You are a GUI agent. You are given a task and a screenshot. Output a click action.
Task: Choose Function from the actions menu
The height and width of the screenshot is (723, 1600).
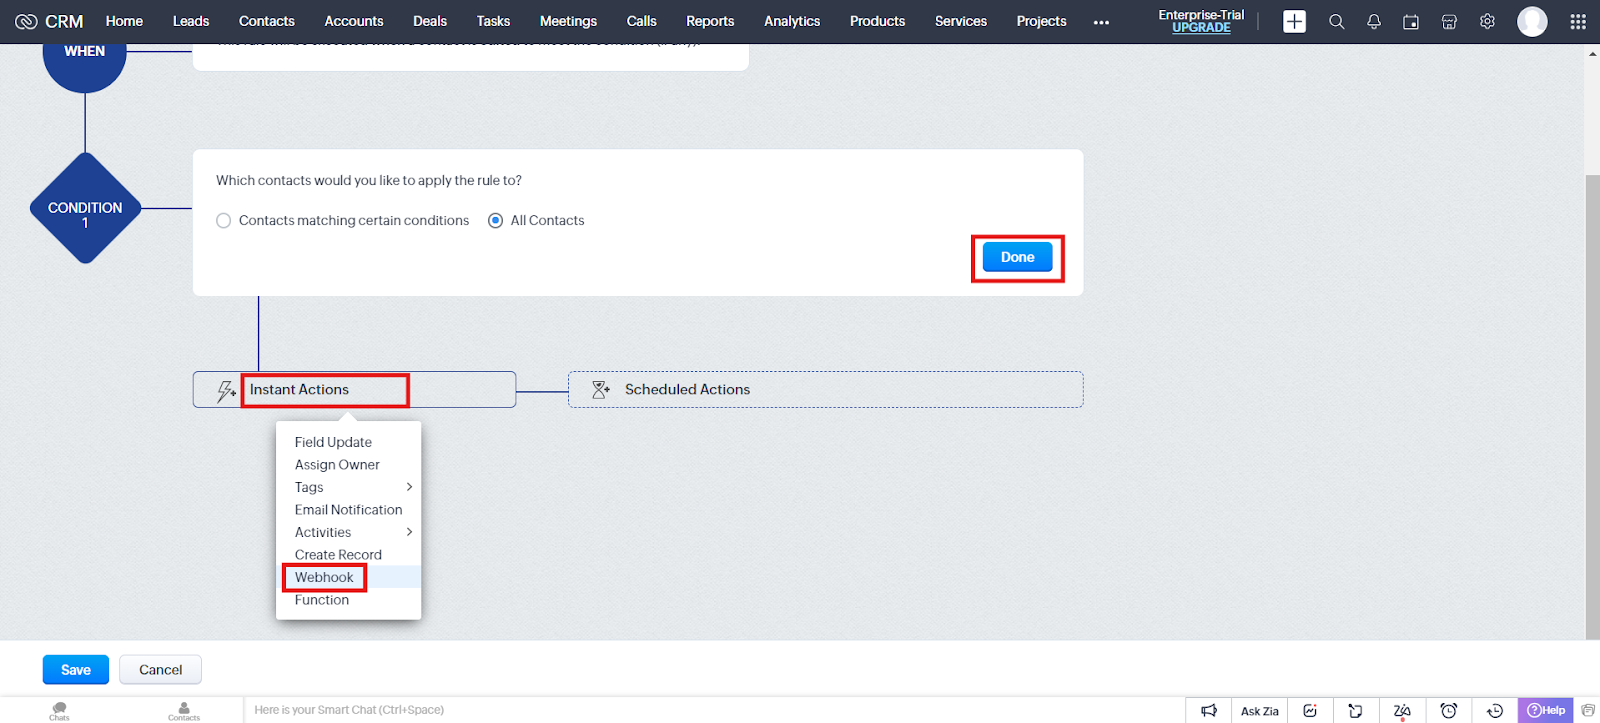pos(322,600)
